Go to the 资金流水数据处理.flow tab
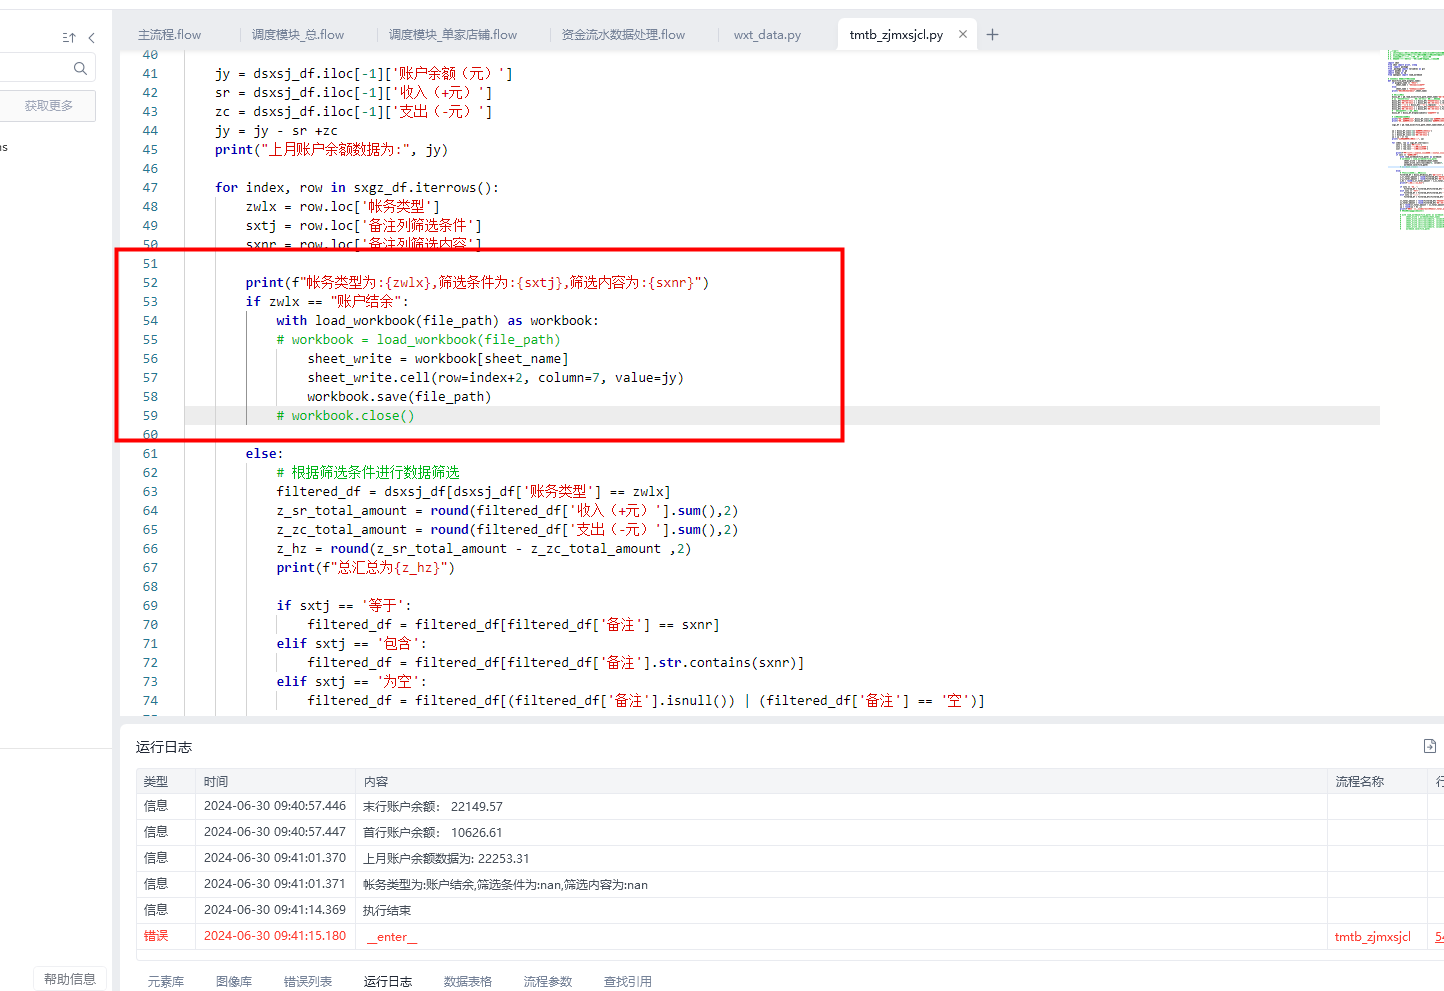This screenshot has width=1444, height=991. pyautogui.click(x=623, y=35)
